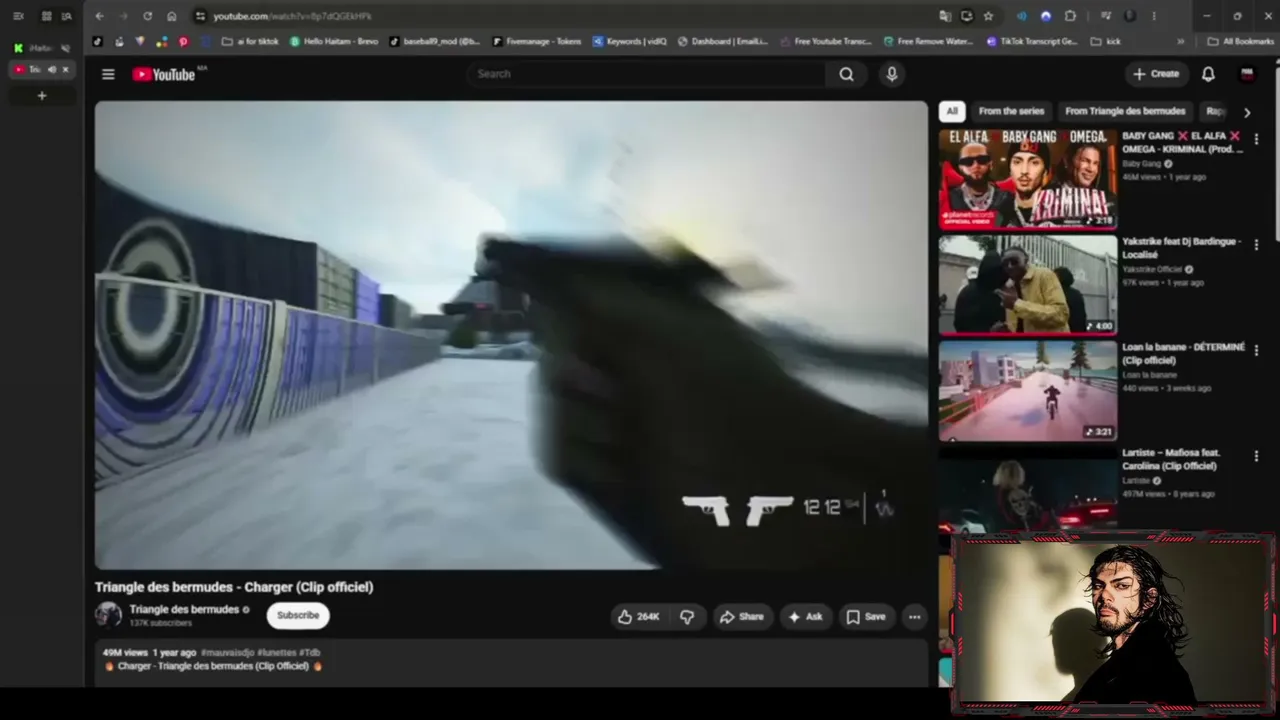Open menu for Yakstrike Localisé video

(x=1256, y=245)
